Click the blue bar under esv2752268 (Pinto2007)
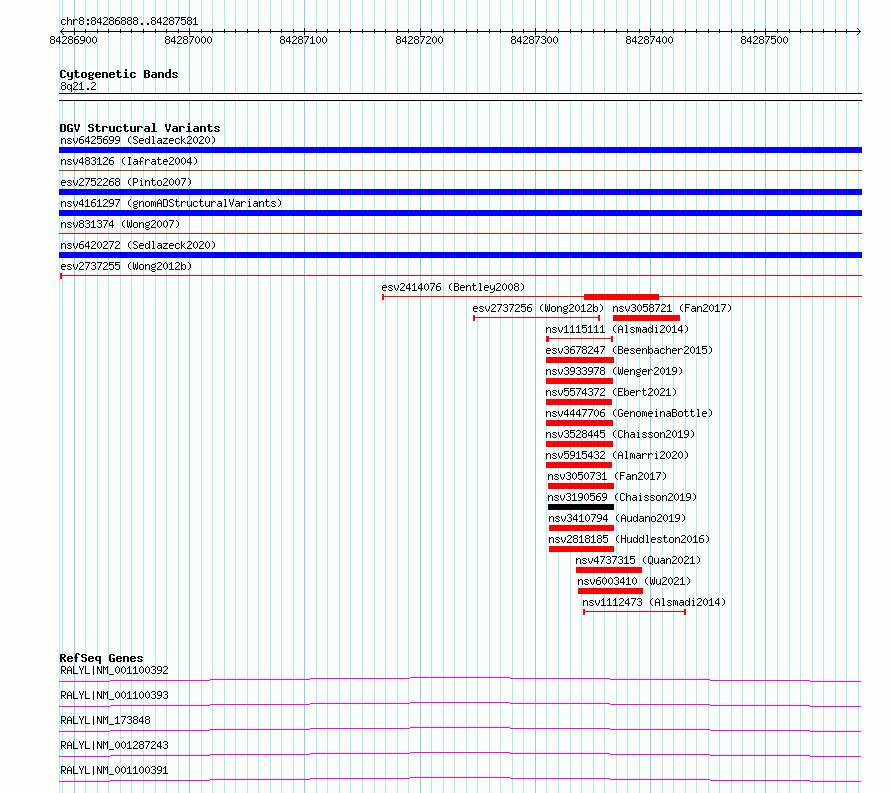Viewport: 890px width, 793px height. (x=460, y=192)
